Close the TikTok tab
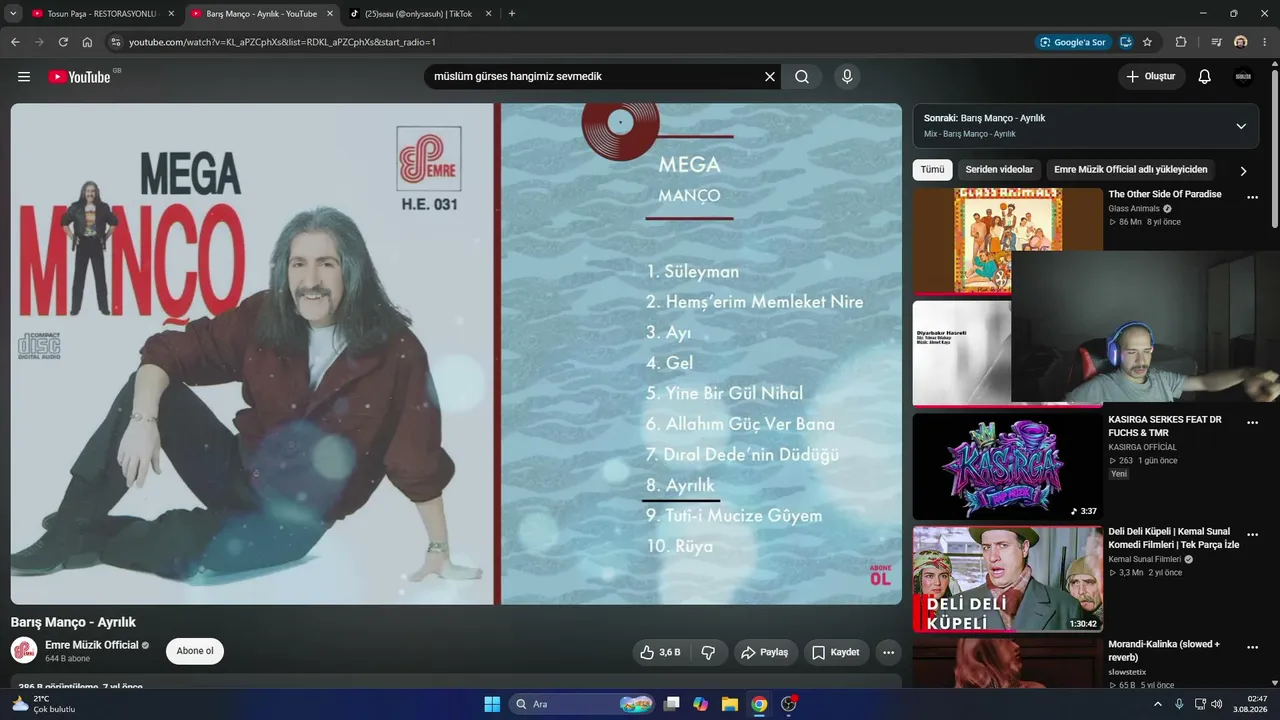 click(x=488, y=14)
